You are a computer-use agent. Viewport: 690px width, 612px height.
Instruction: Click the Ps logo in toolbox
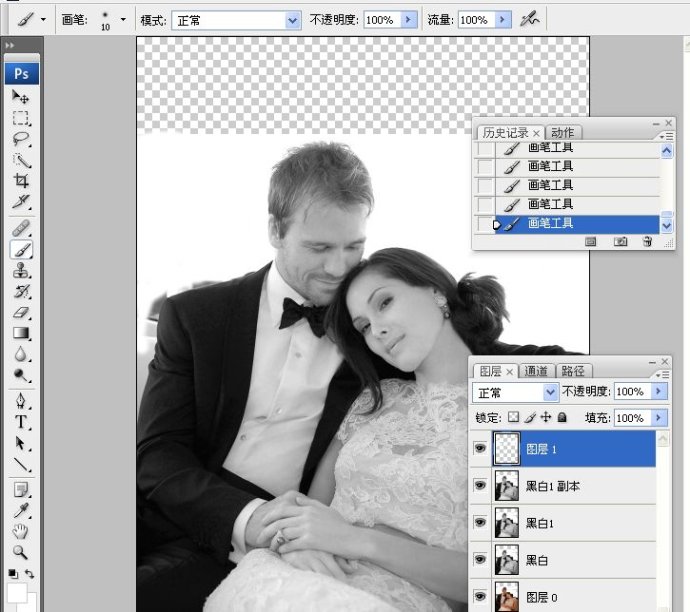pyautogui.click(x=22, y=73)
